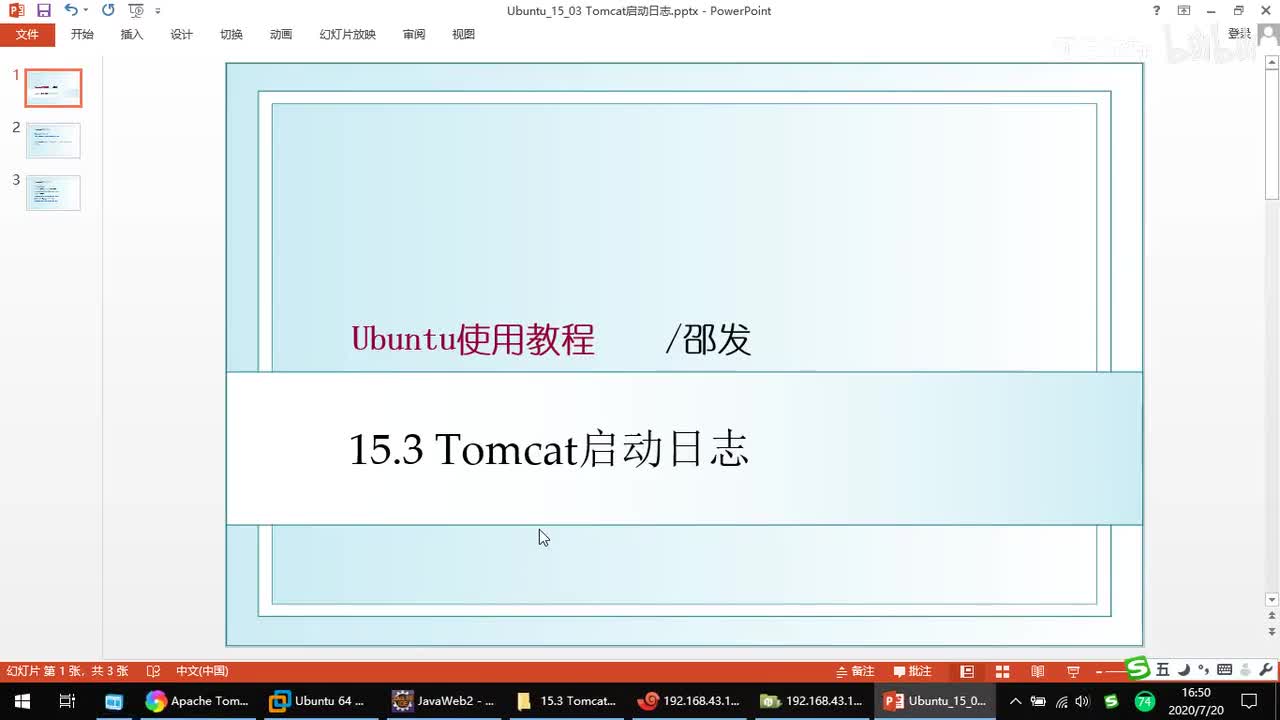Switch to the 动画 ribbon tab
The image size is (1280, 720).
click(281, 34)
